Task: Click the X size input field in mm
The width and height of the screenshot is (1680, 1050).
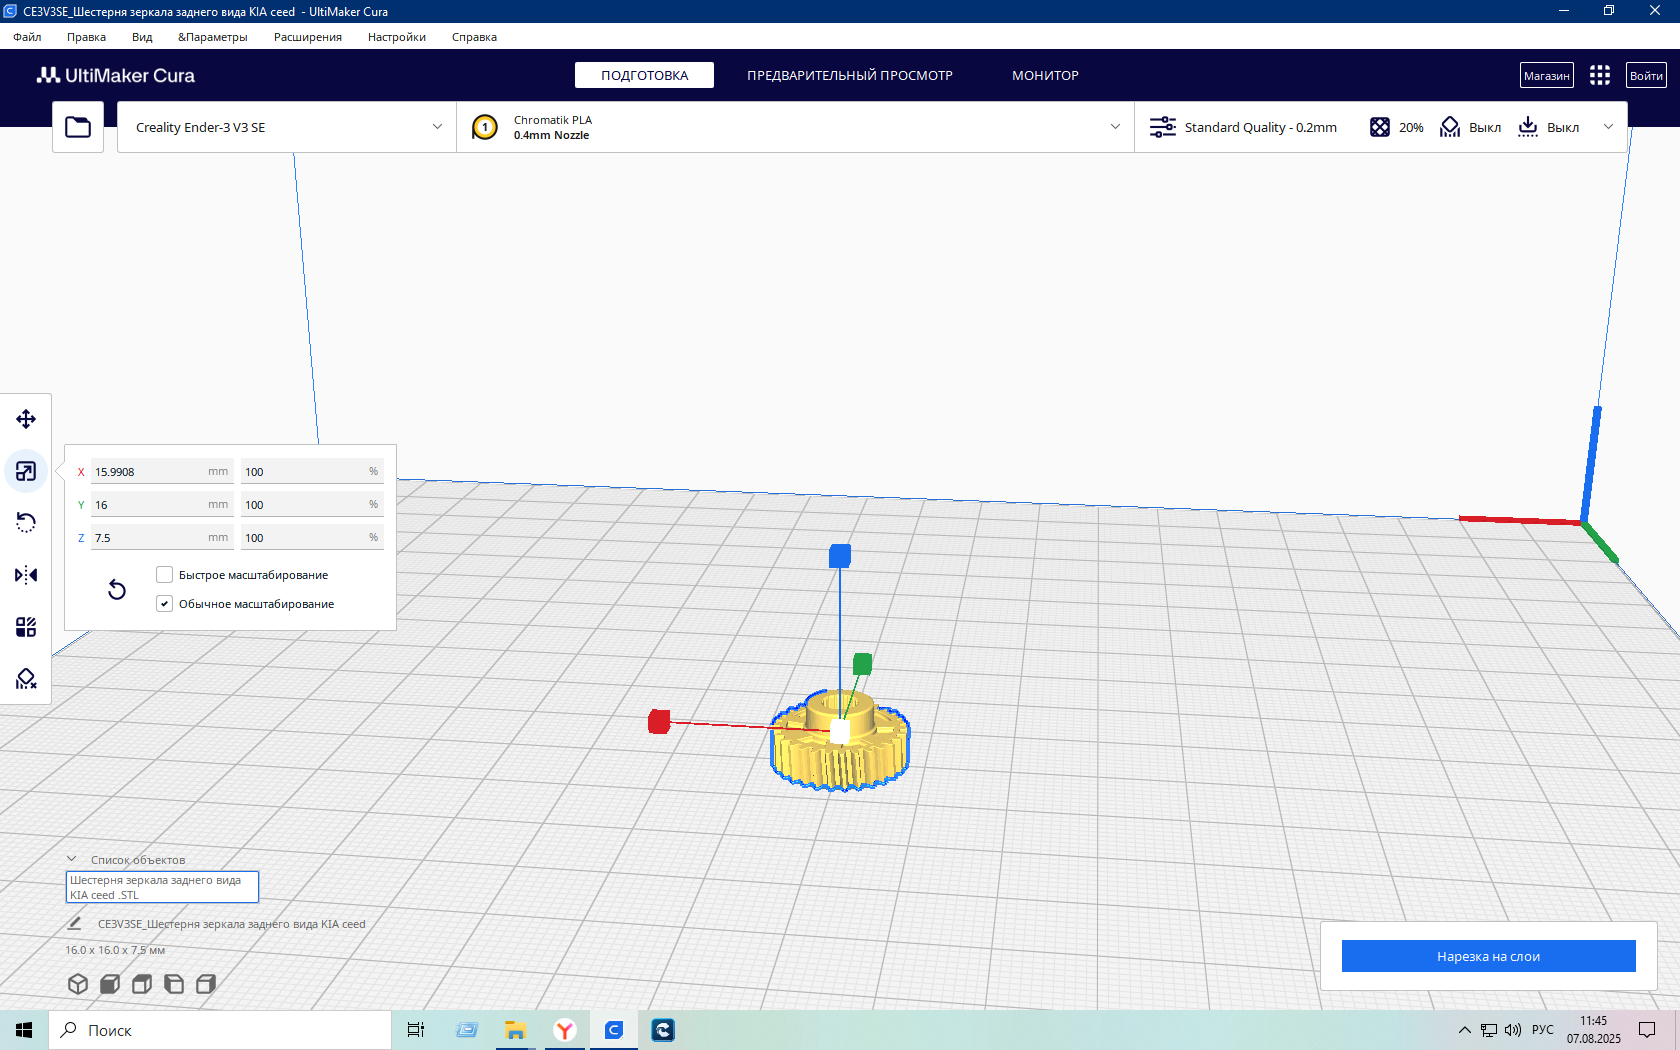Action: point(162,472)
